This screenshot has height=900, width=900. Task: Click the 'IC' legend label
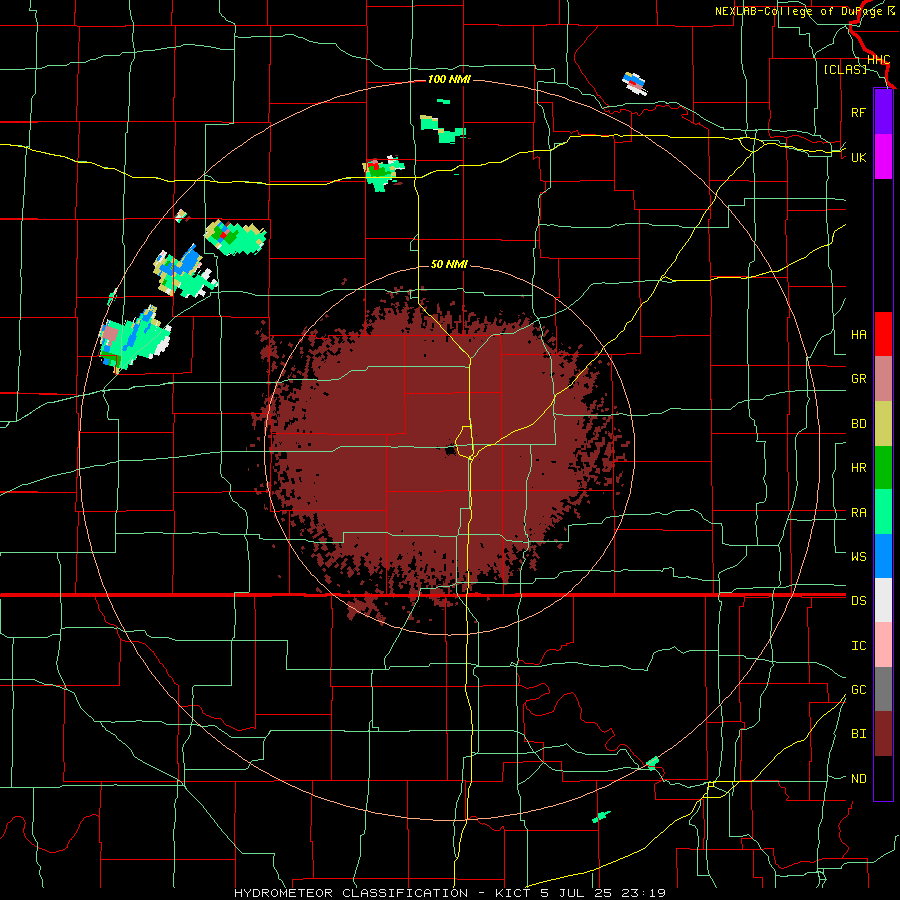pyautogui.click(x=858, y=646)
